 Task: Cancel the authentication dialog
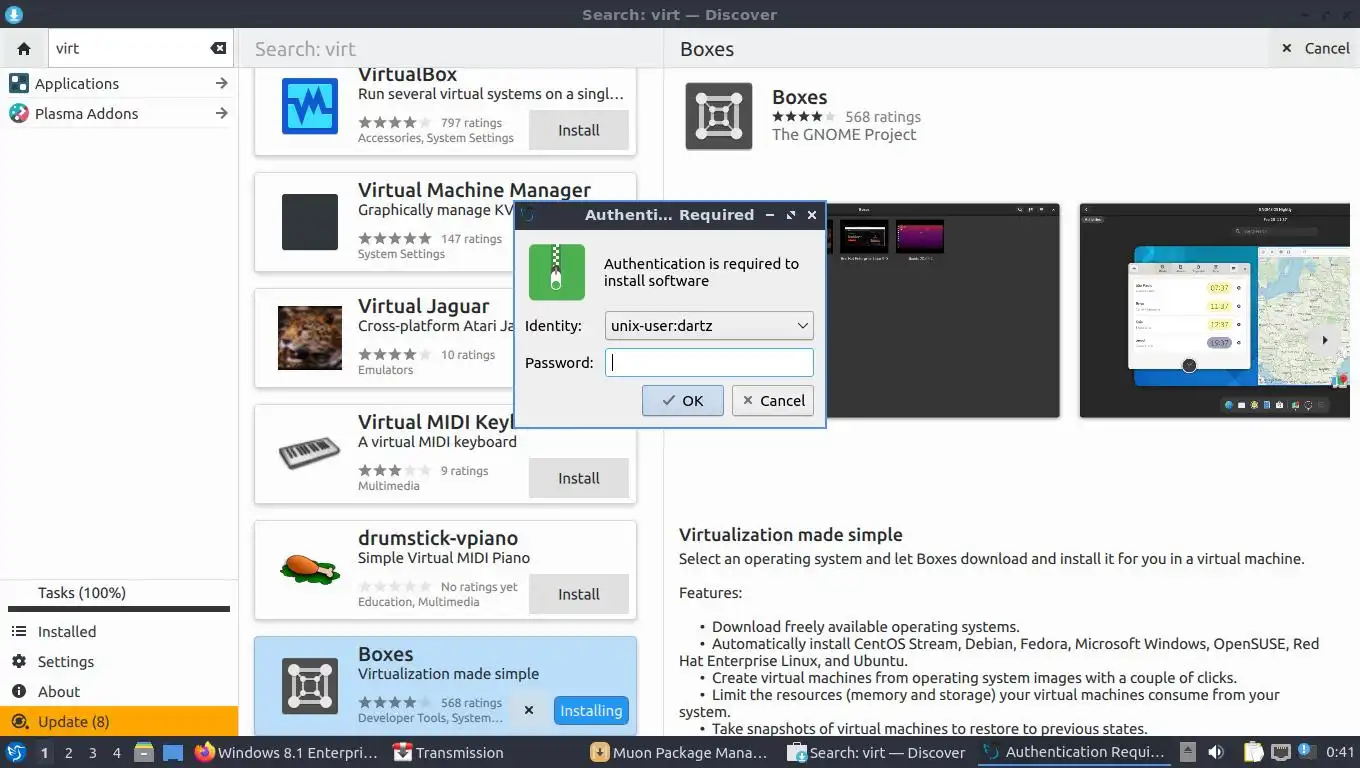(x=773, y=400)
